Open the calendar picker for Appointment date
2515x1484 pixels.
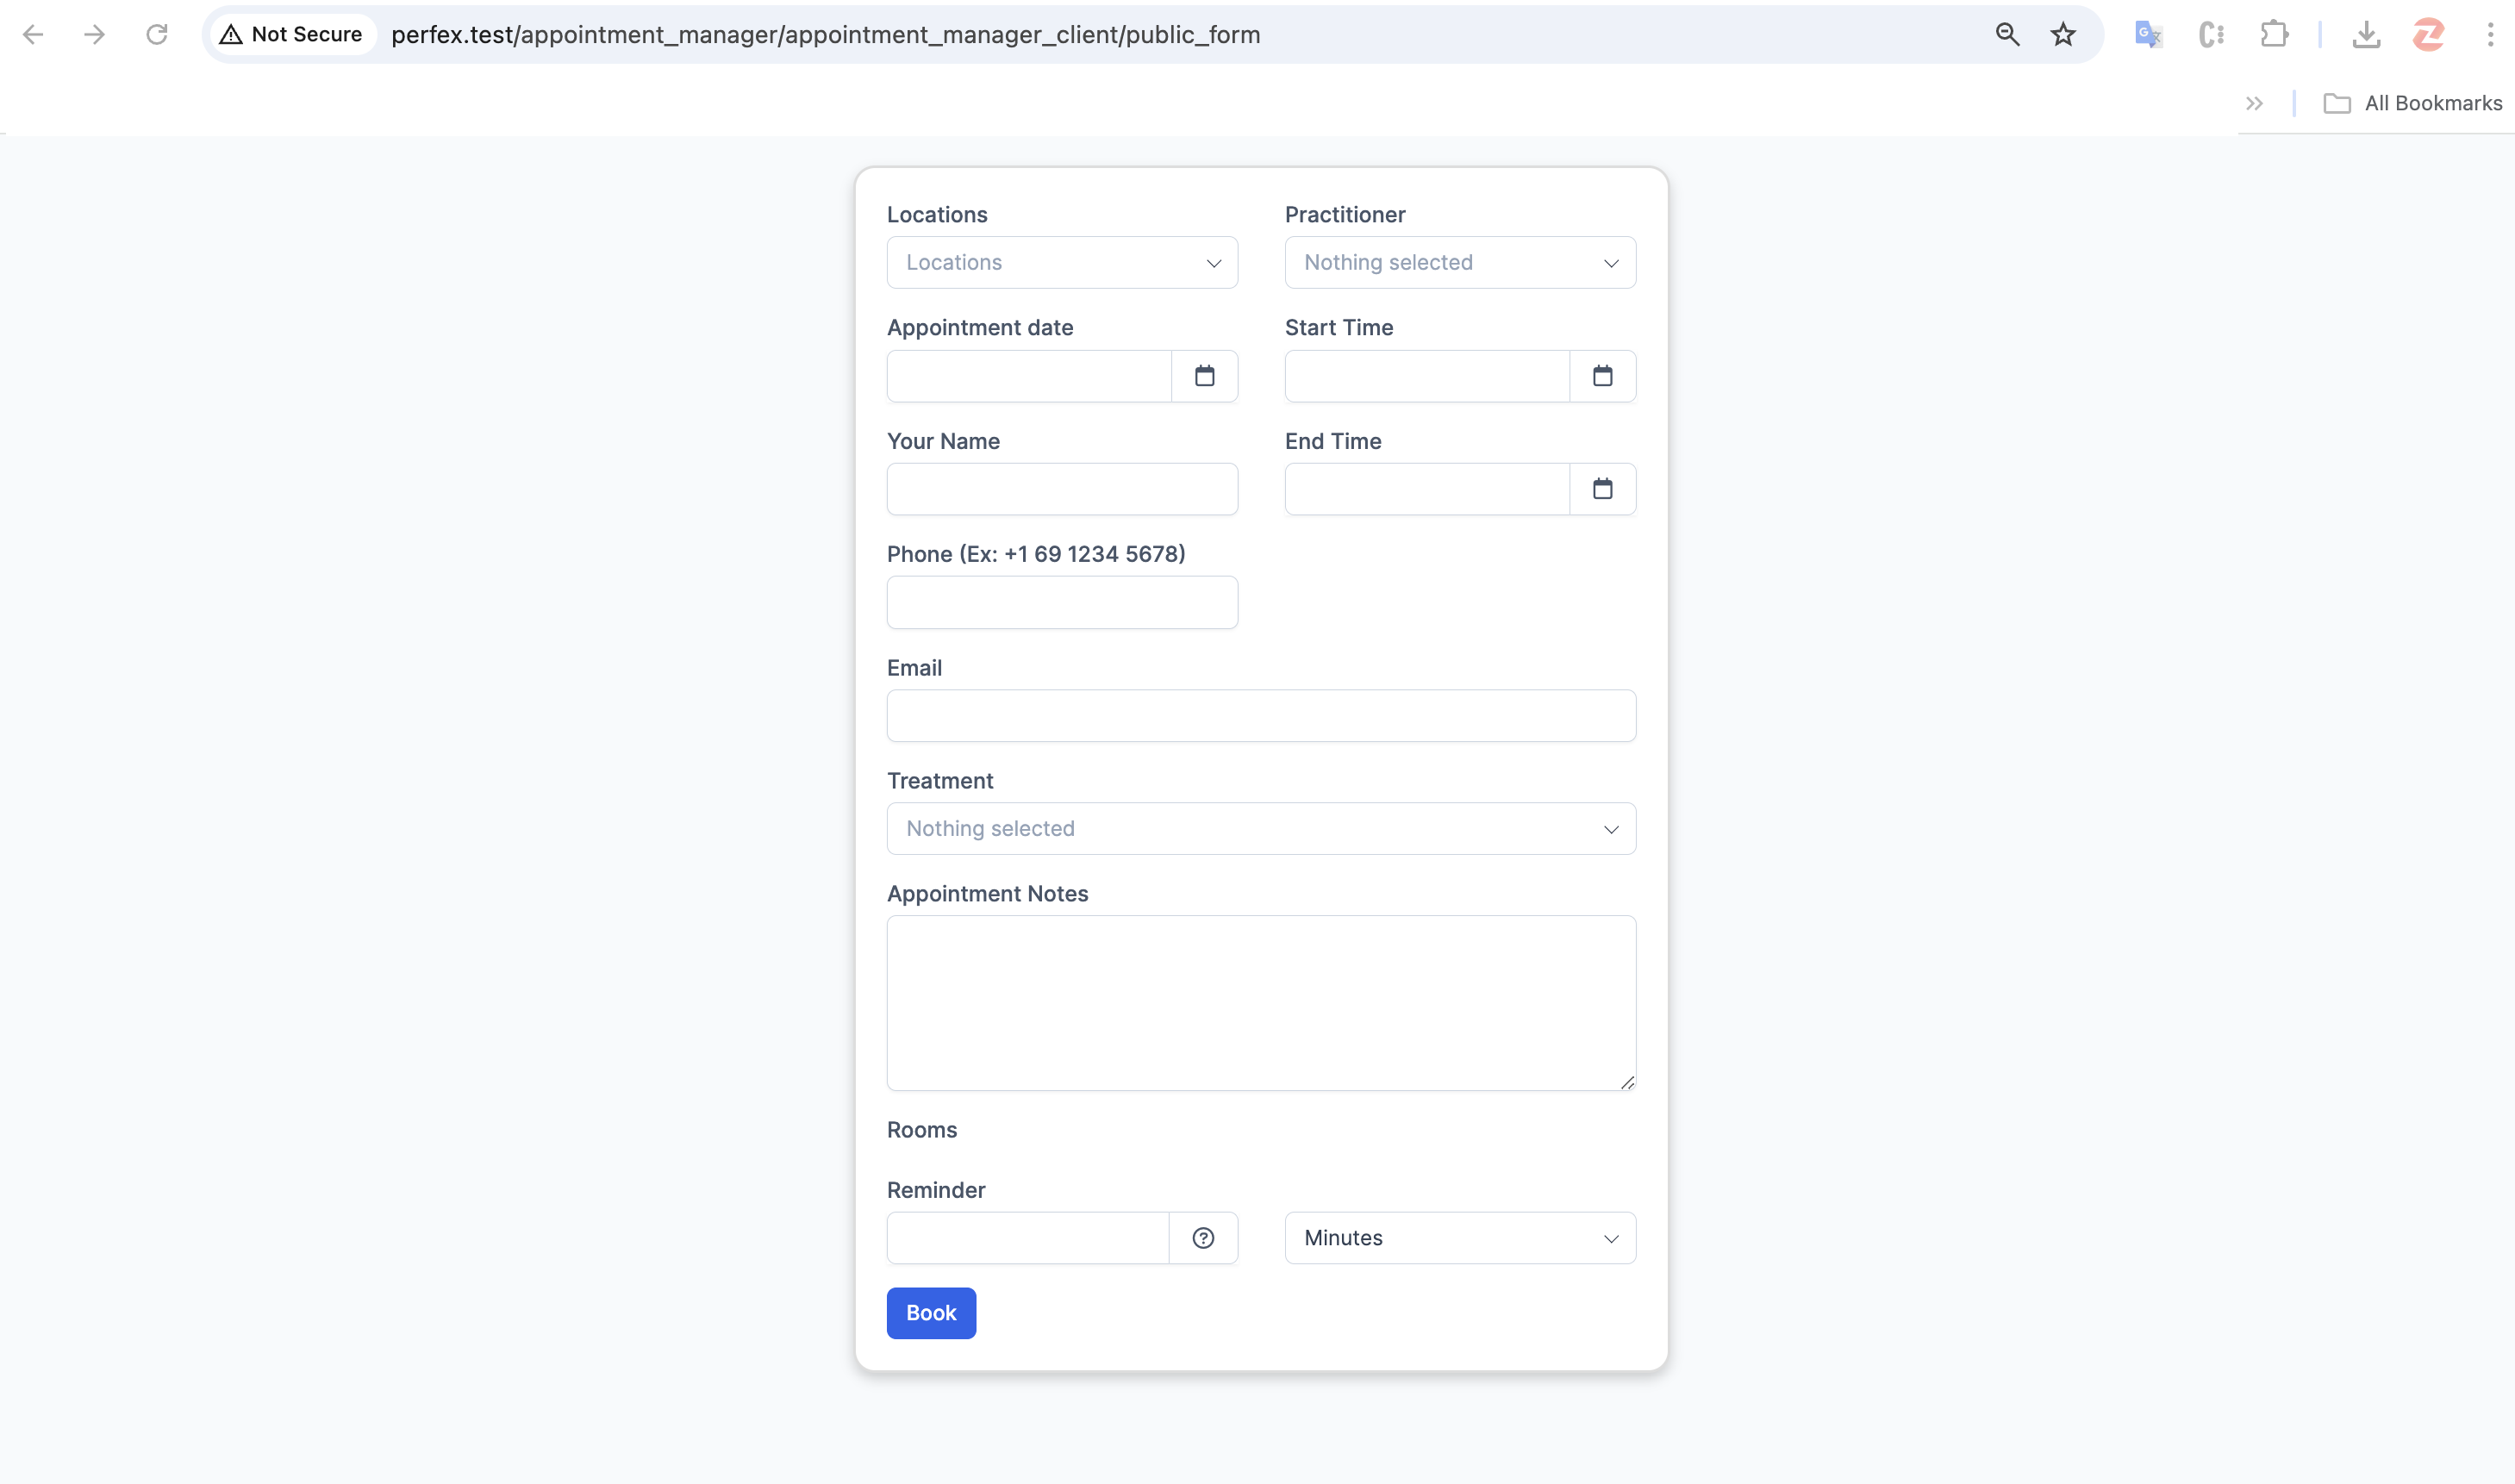click(x=1204, y=376)
